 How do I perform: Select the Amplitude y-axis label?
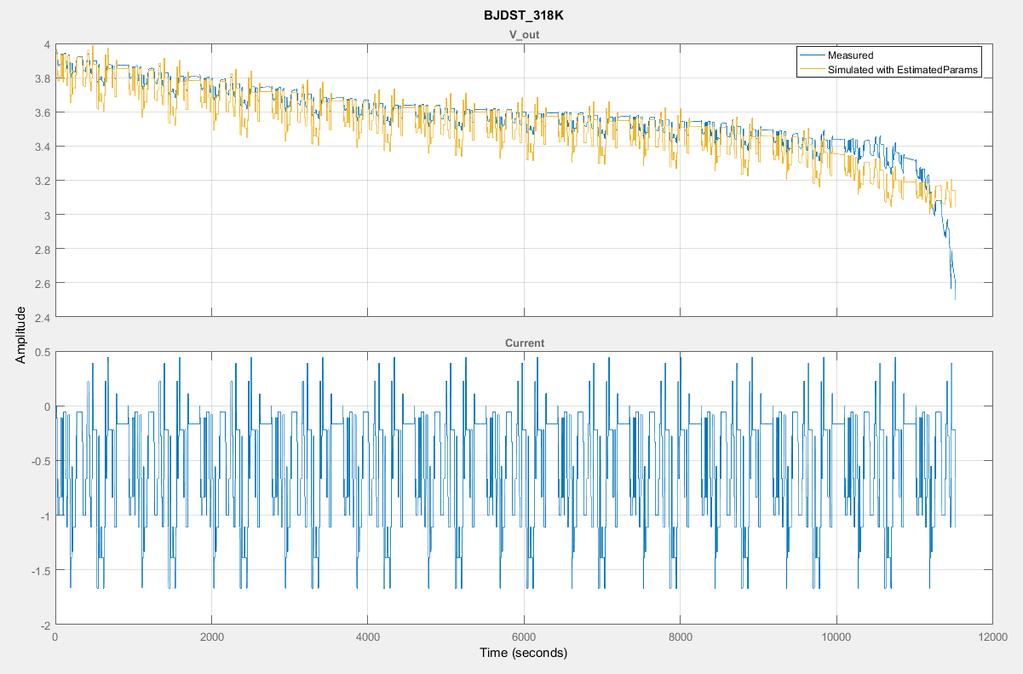[21, 335]
